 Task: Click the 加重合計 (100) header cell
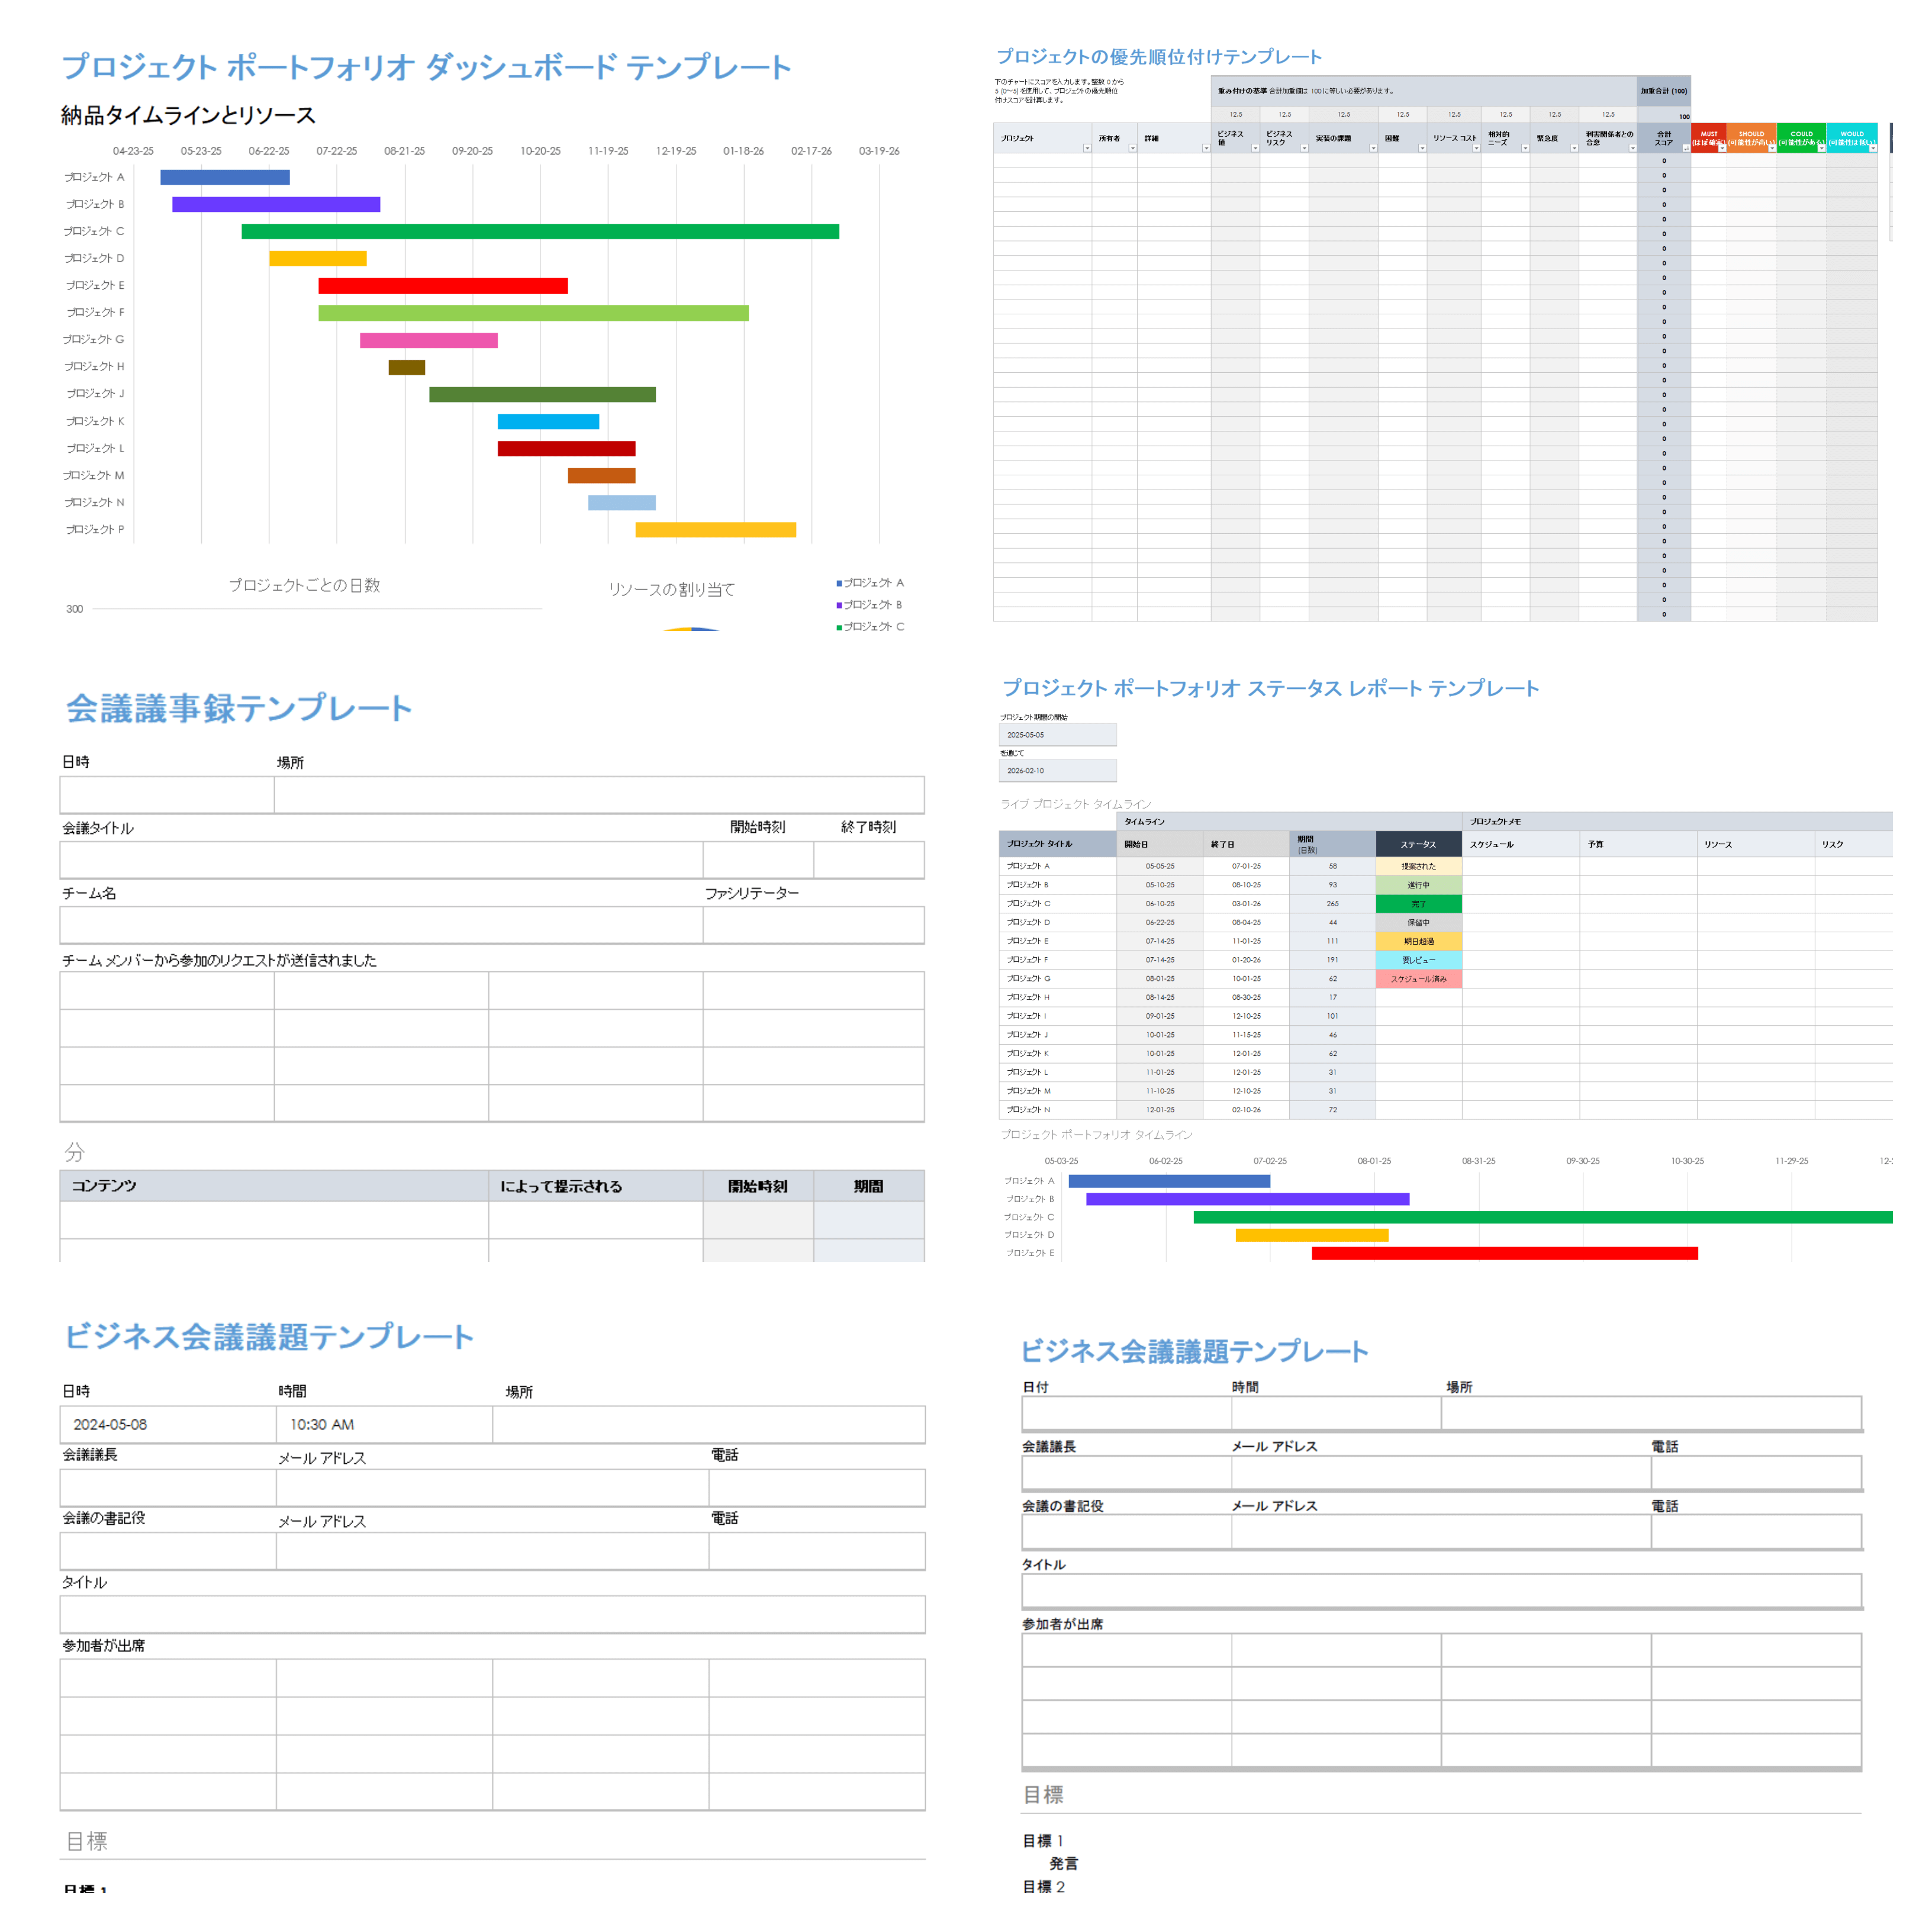1664,91
